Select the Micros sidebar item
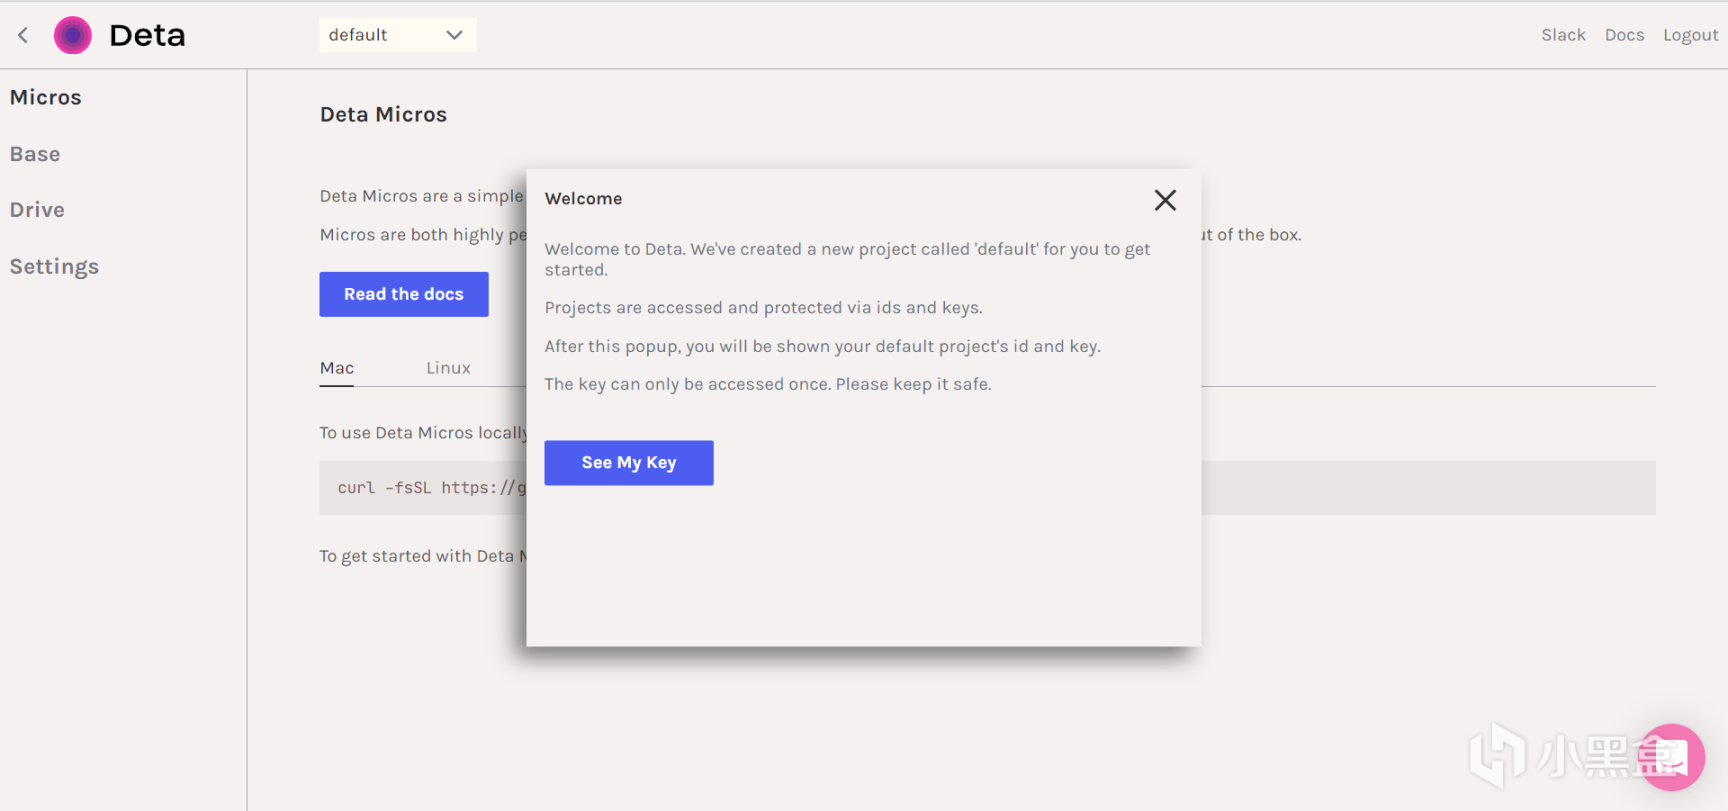 [x=46, y=97]
